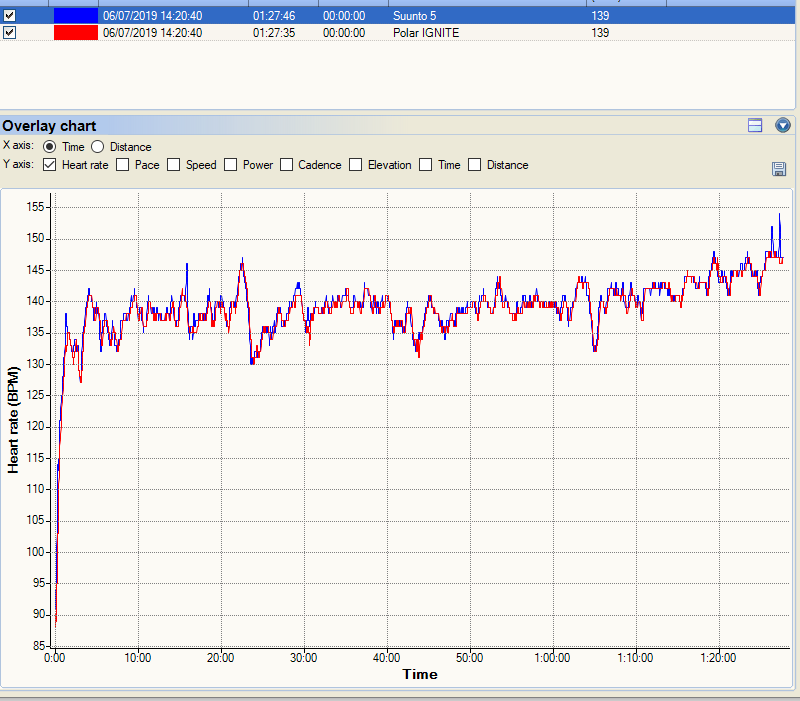Click the 01:27:46 duration cell

pos(274,16)
